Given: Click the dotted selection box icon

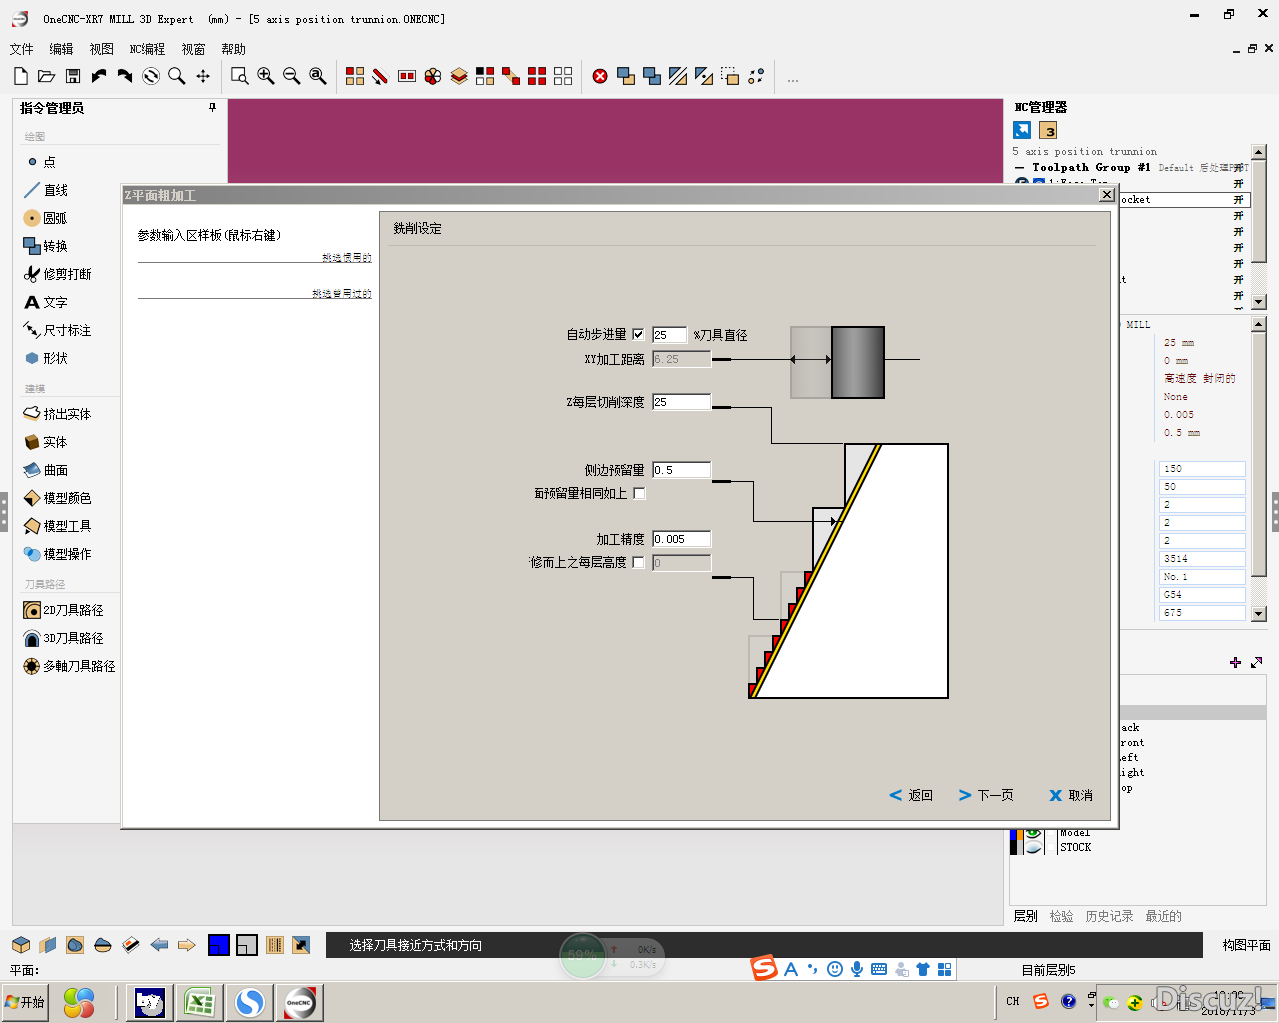Looking at the screenshot, I should [x=730, y=76].
